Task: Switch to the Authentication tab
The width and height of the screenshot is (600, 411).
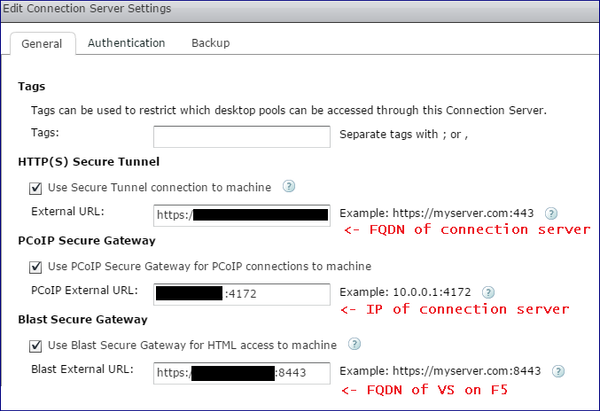Action: (126, 43)
